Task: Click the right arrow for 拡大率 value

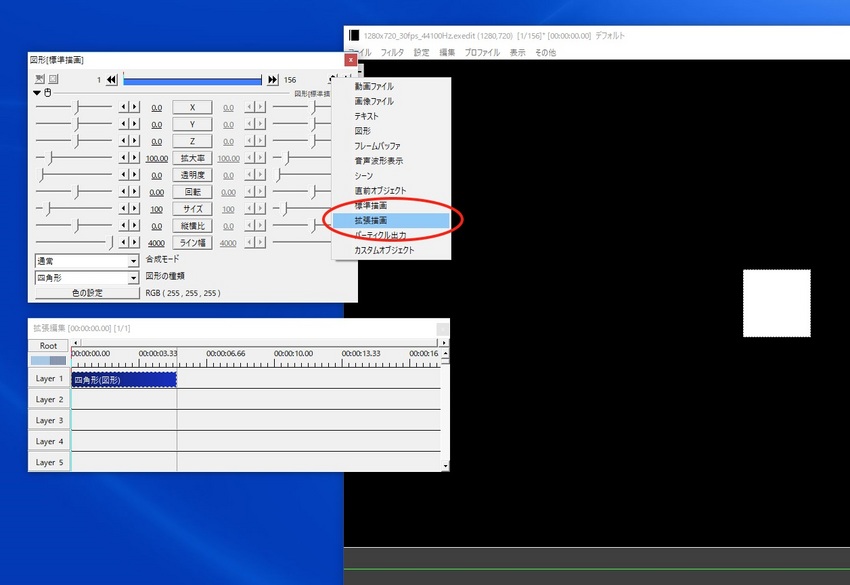Action: (x=135, y=158)
